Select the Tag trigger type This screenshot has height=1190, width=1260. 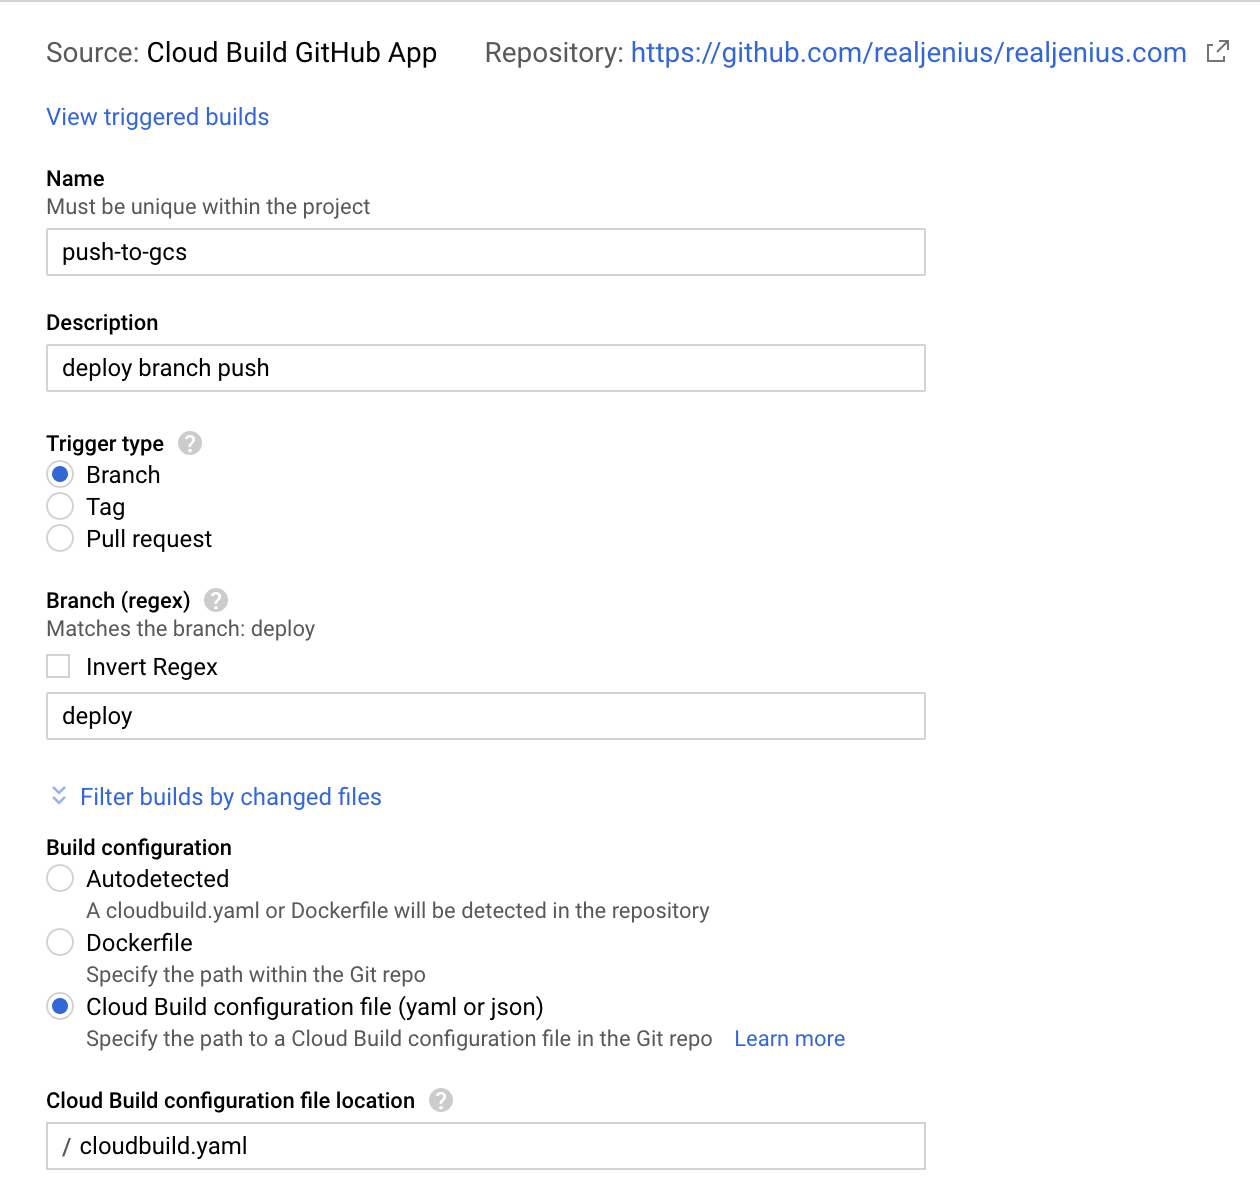point(60,507)
